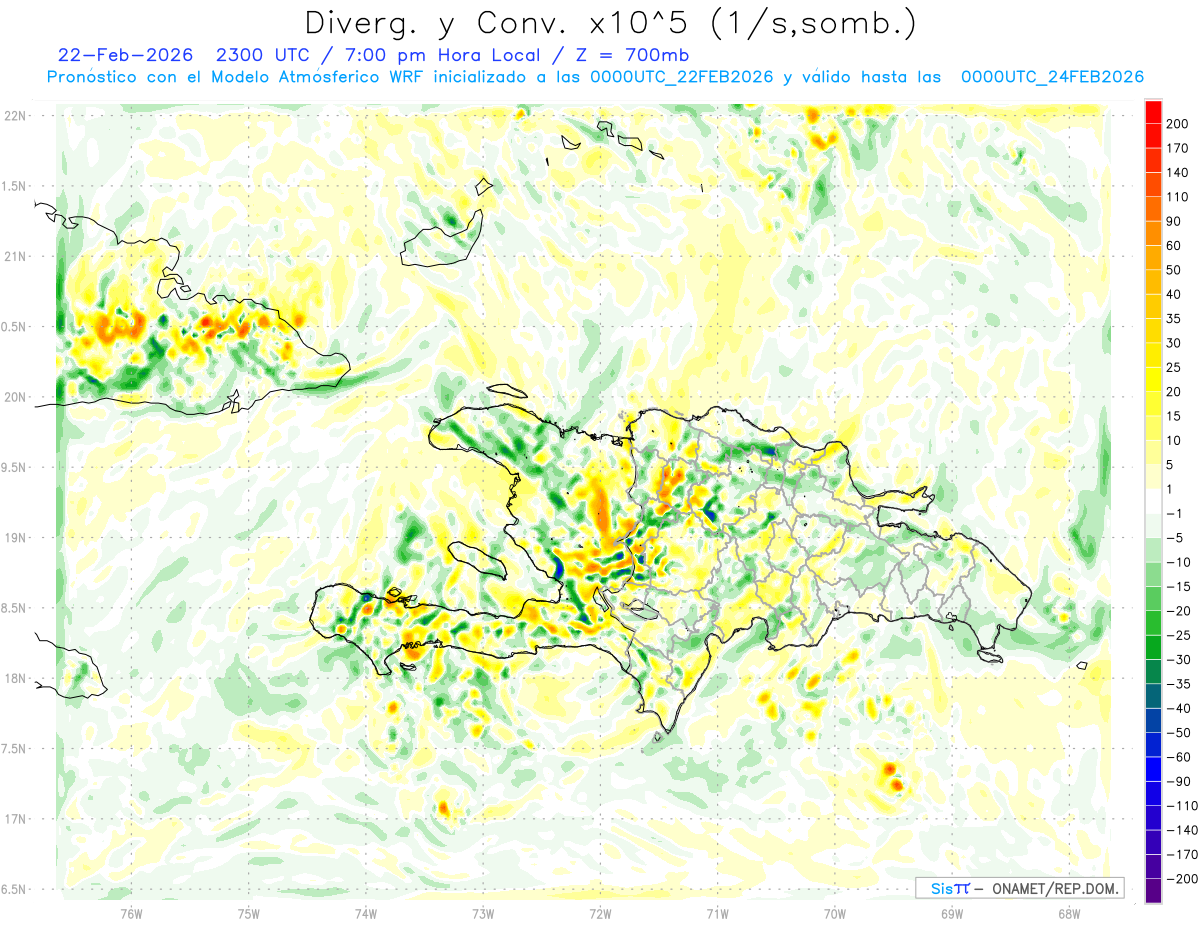This screenshot has height=927, width=1200.
Task: Click the positive legend value '50'
Action: [1174, 270]
